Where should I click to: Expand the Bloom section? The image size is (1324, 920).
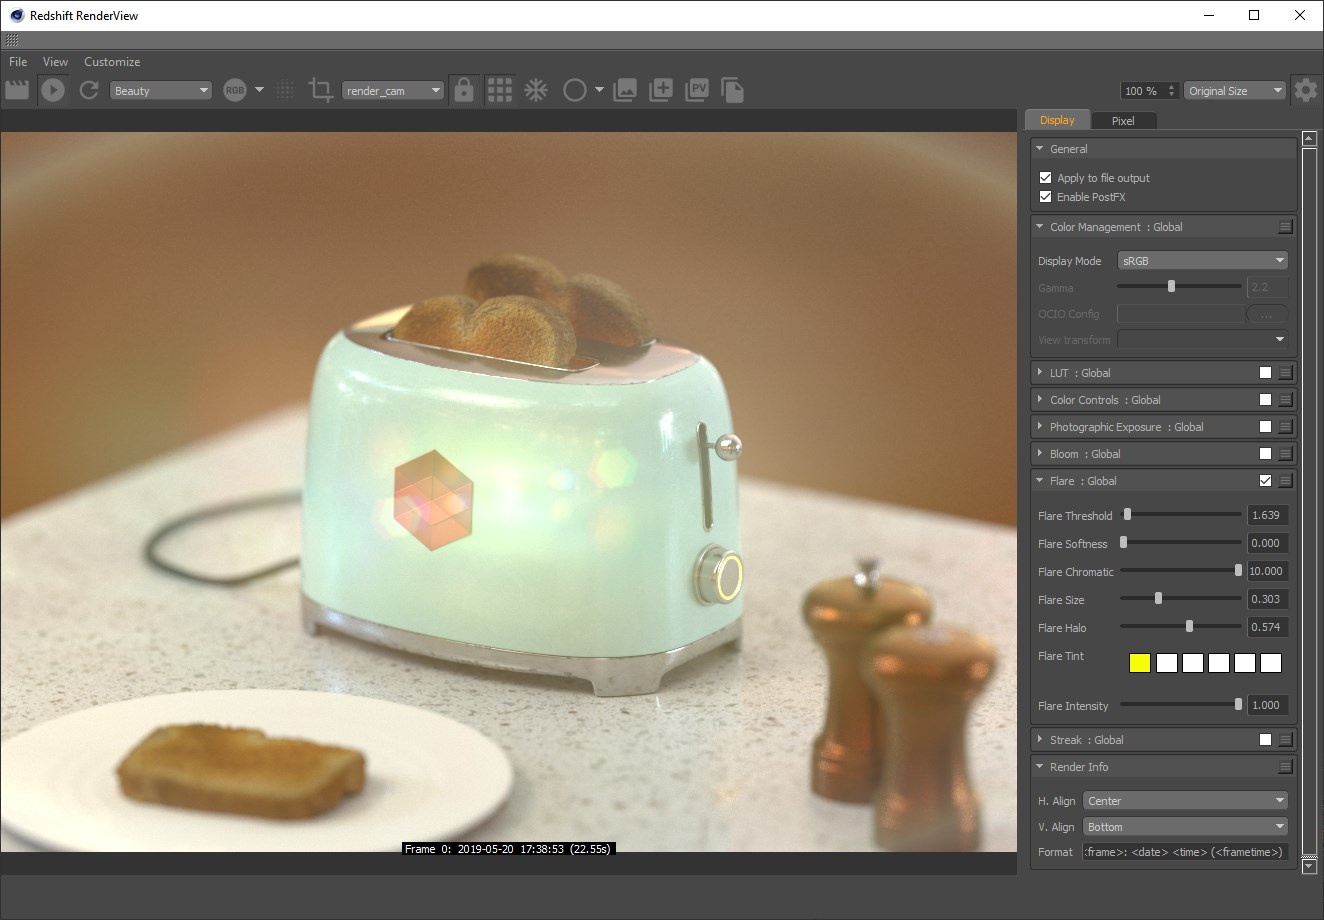(x=1040, y=454)
